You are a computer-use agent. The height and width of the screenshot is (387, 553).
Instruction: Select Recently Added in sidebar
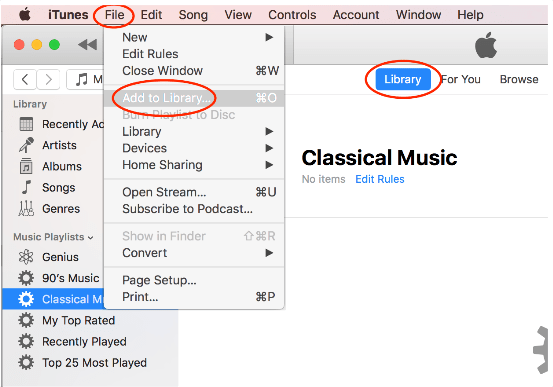click(x=72, y=124)
